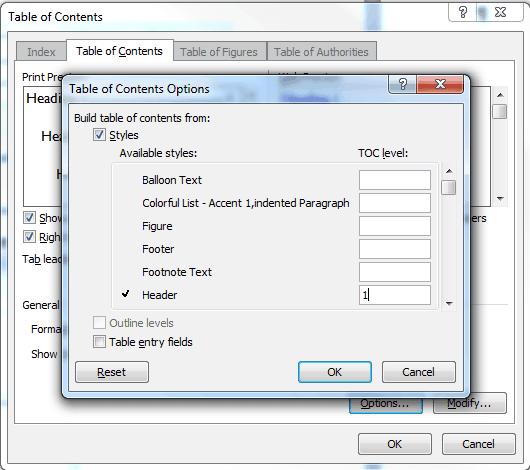Confirm options with the highlighted OK button
The width and height of the screenshot is (530, 470).
click(x=335, y=372)
